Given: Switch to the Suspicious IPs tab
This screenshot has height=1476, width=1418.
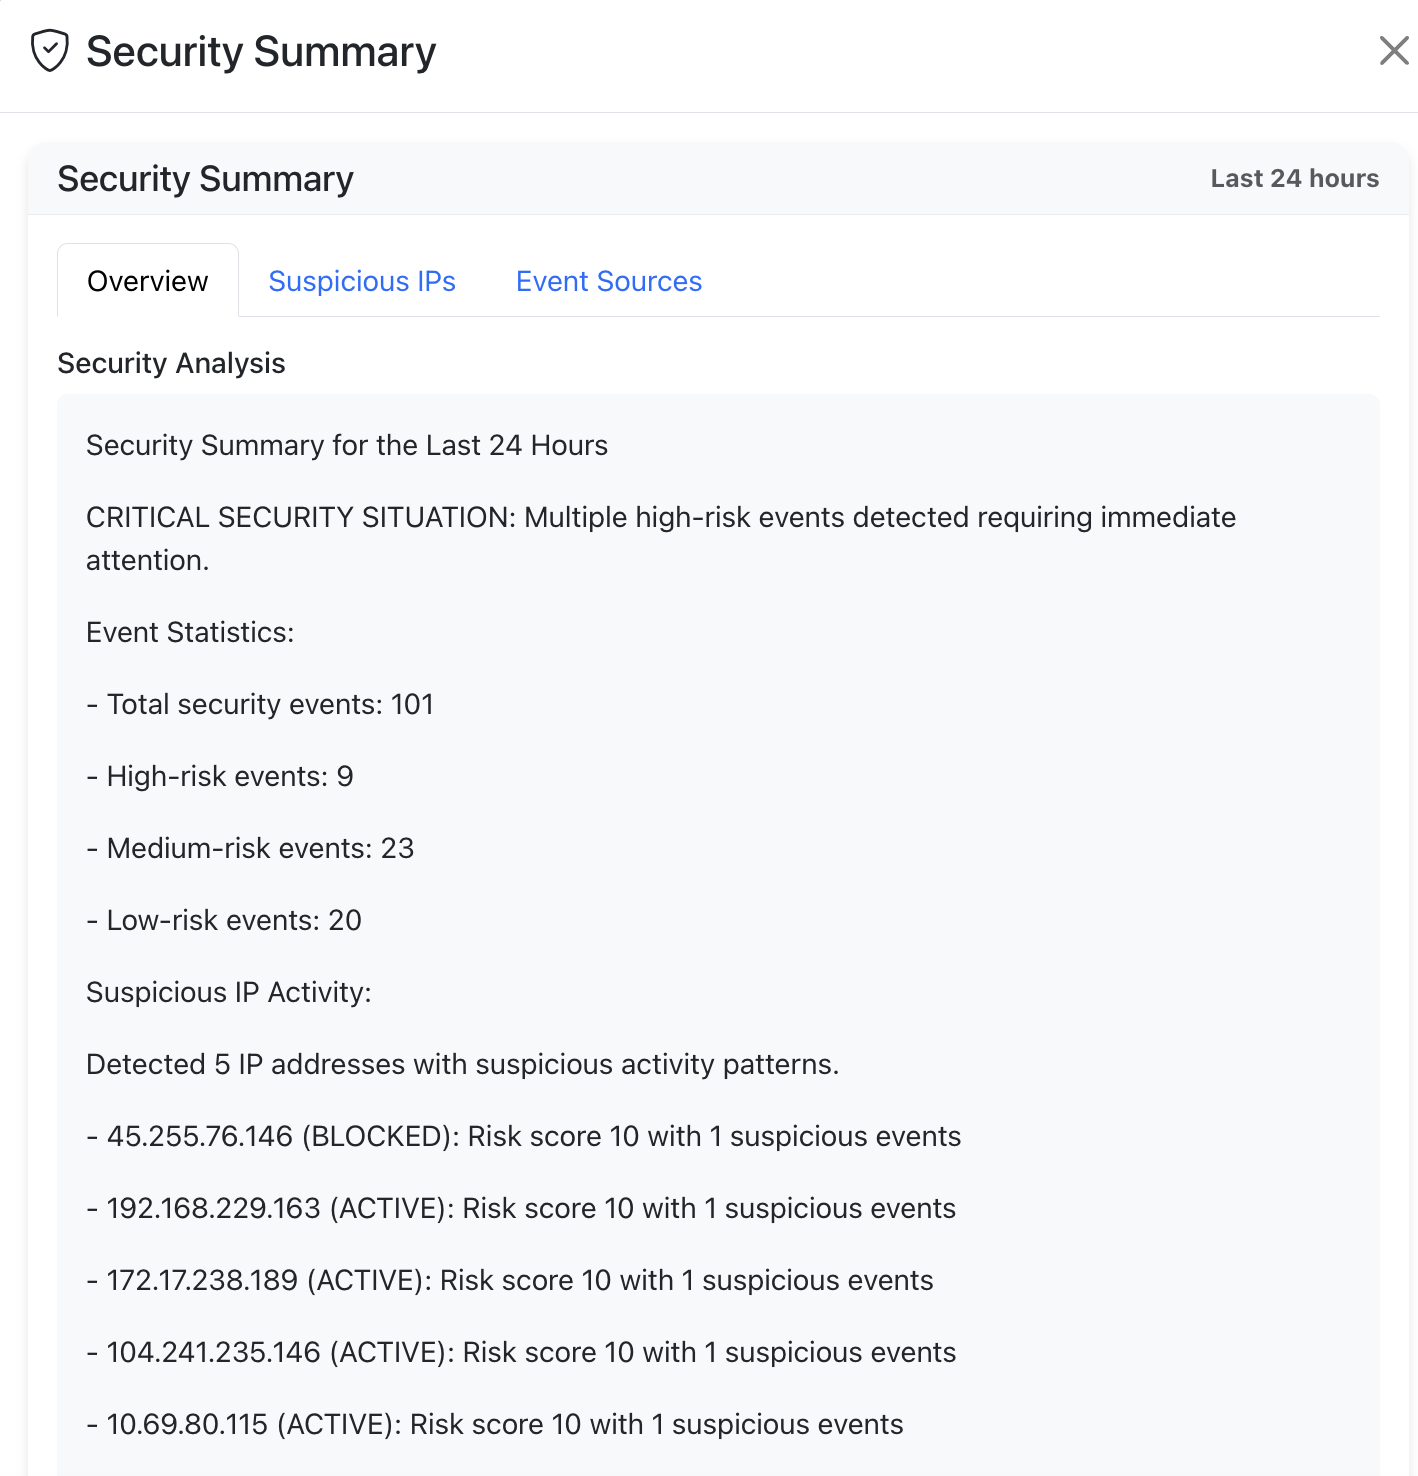Looking at the screenshot, I should point(362,281).
